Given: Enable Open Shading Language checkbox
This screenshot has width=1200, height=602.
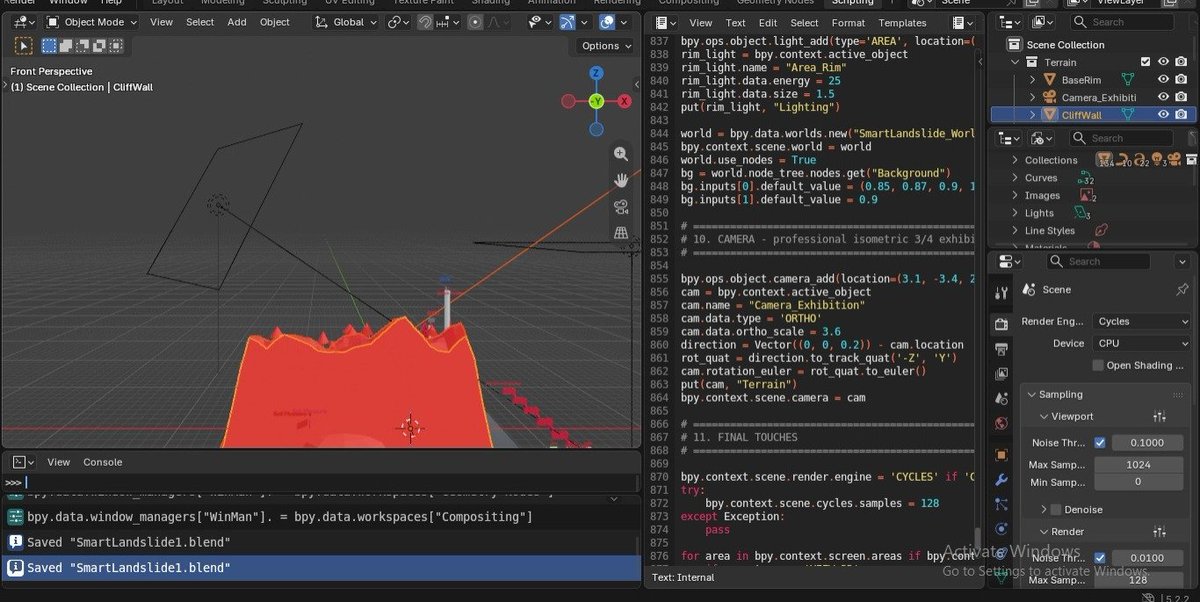Looking at the screenshot, I should [1098, 366].
